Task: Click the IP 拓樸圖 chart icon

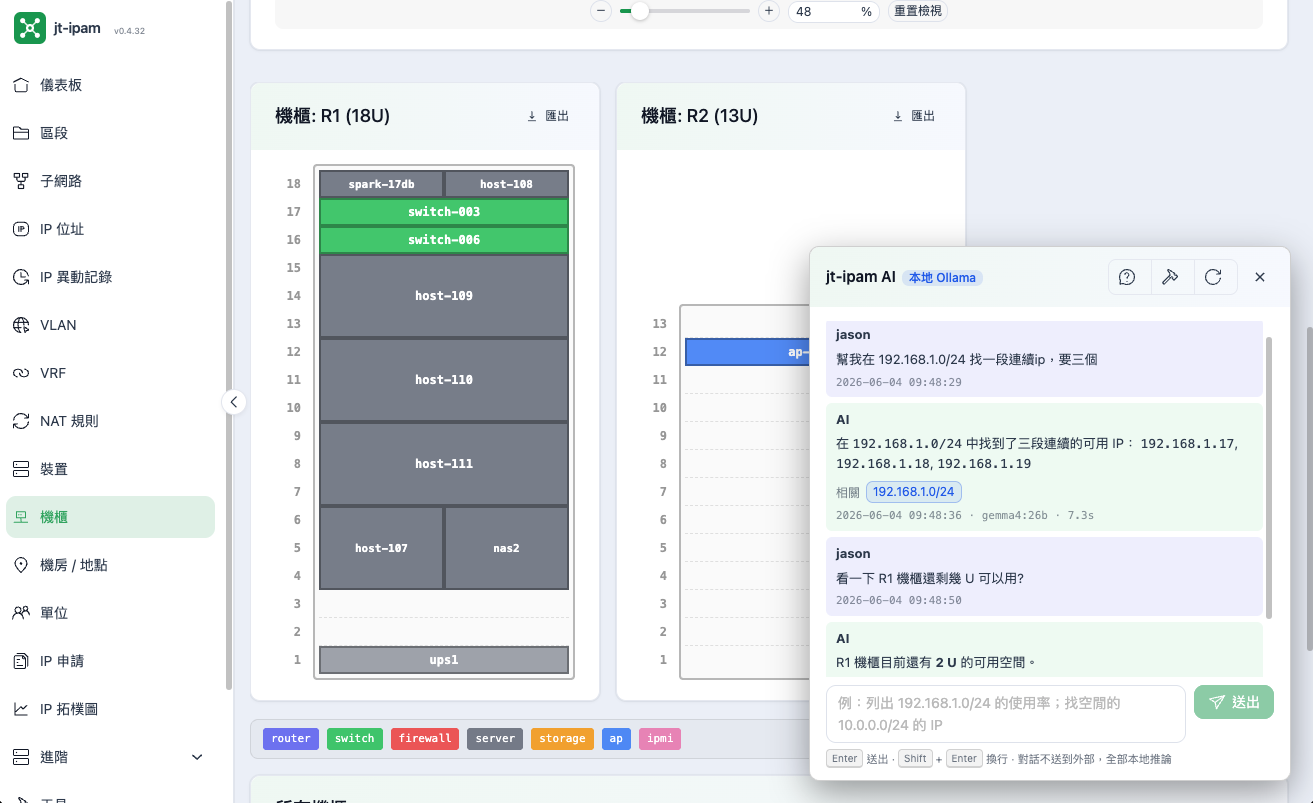Action: 21,709
